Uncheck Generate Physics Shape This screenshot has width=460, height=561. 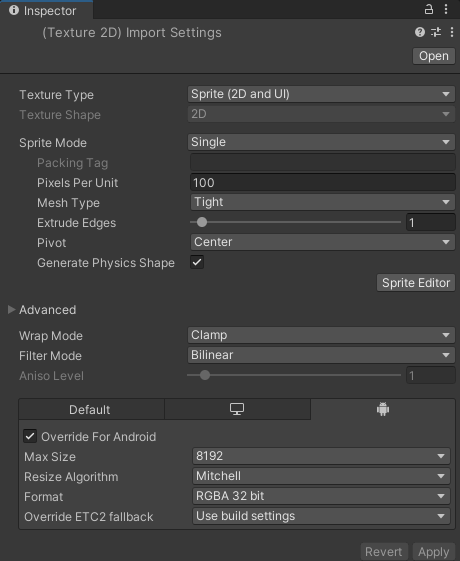[197, 262]
